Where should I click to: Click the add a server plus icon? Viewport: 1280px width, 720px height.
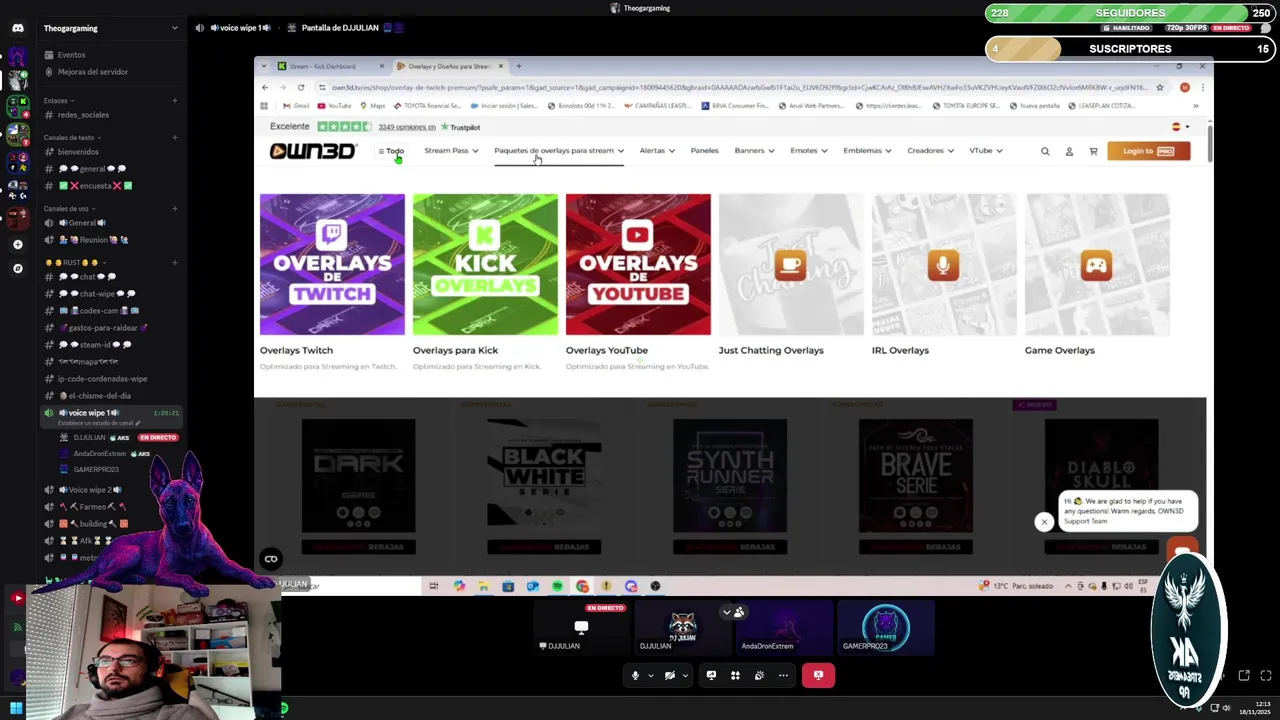pos(17,244)
